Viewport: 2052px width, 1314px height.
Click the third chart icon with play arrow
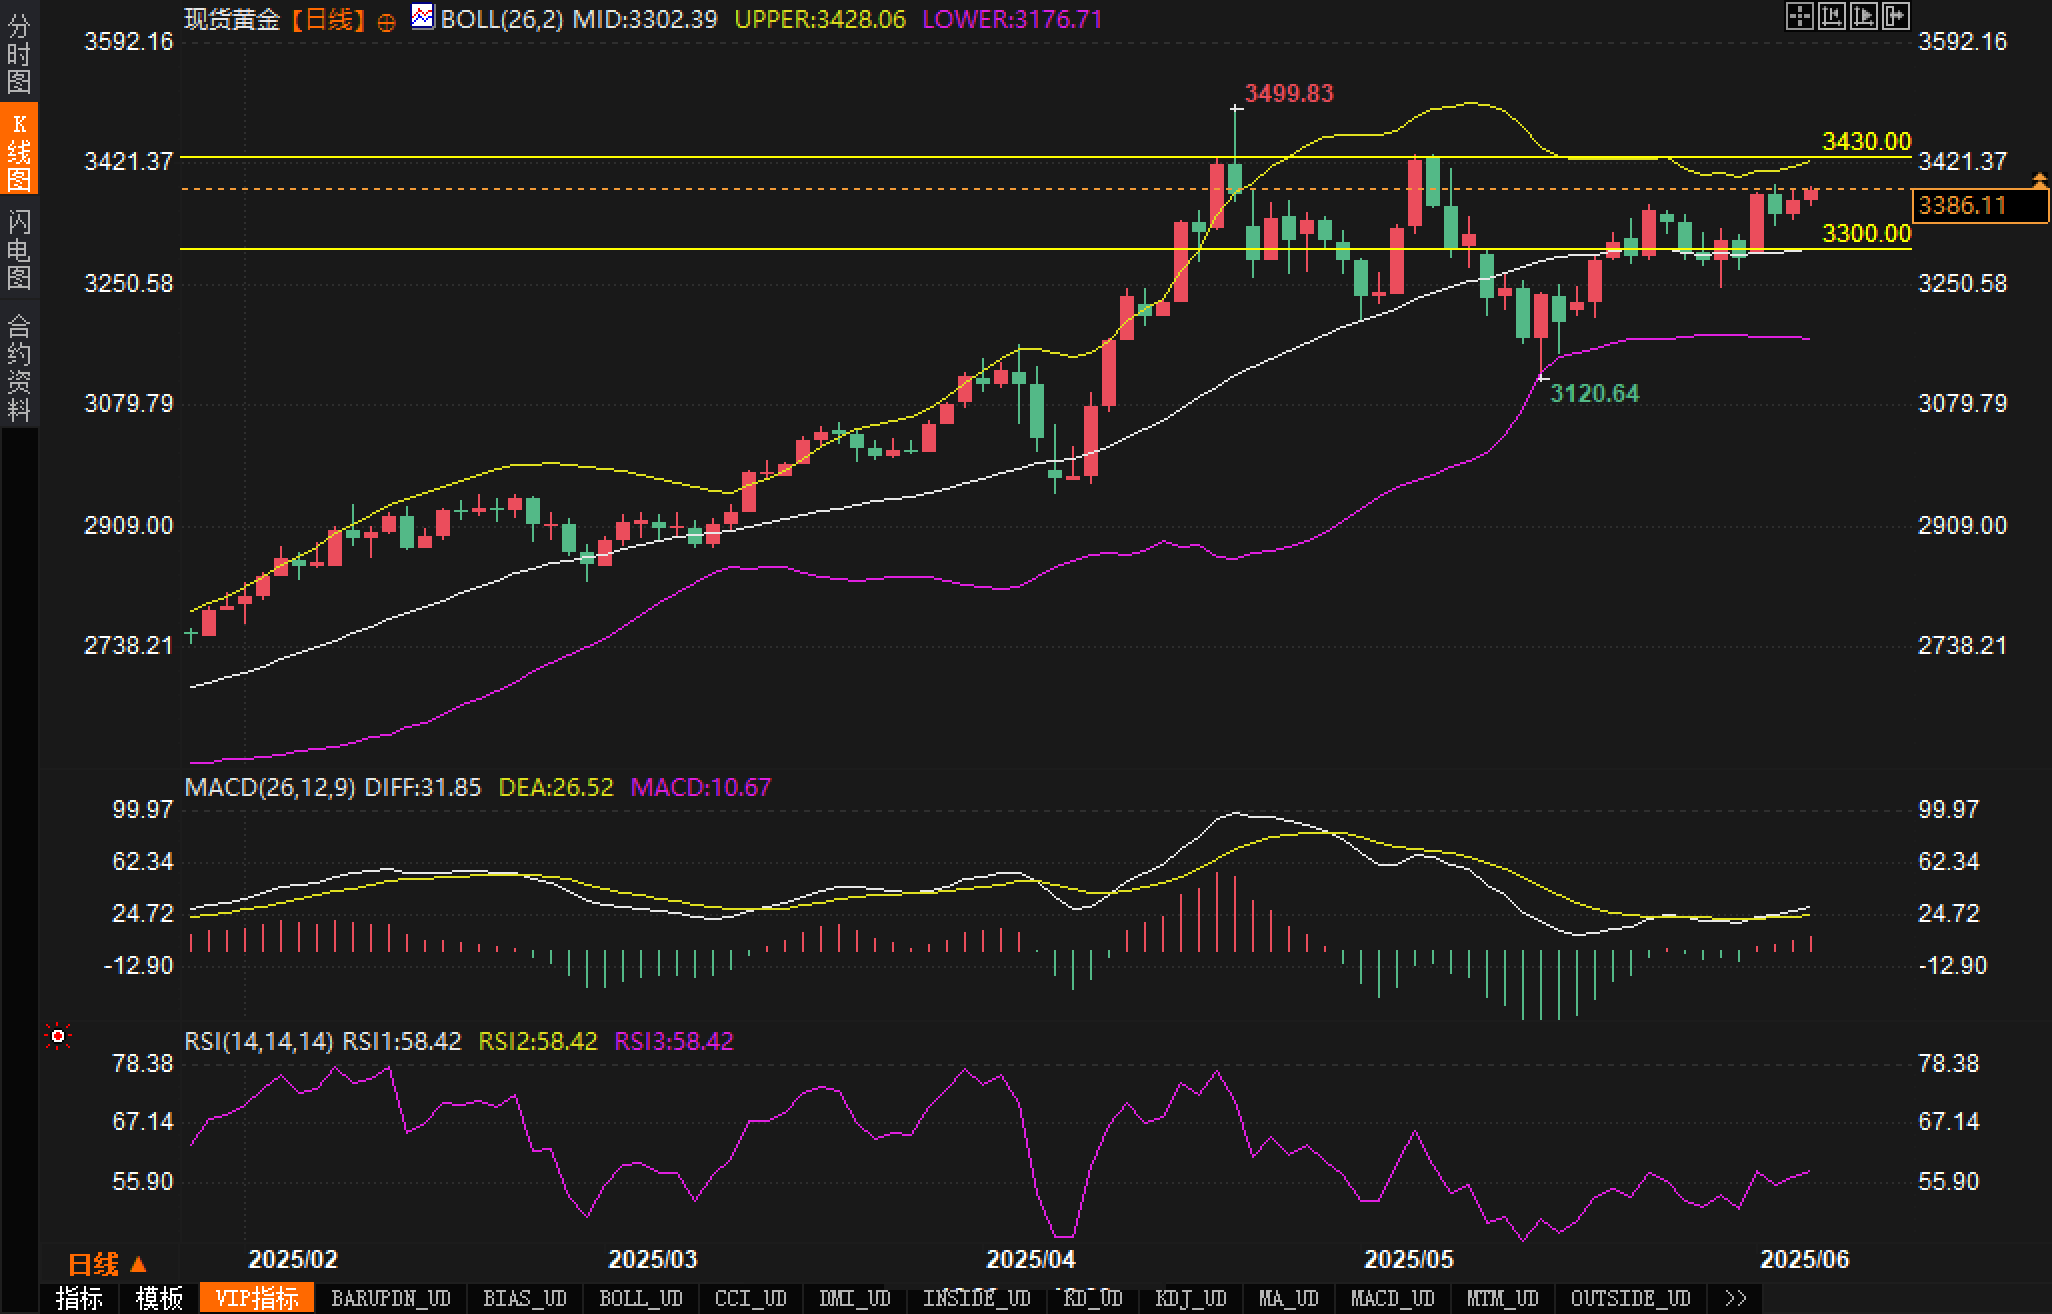point(1863,16)
